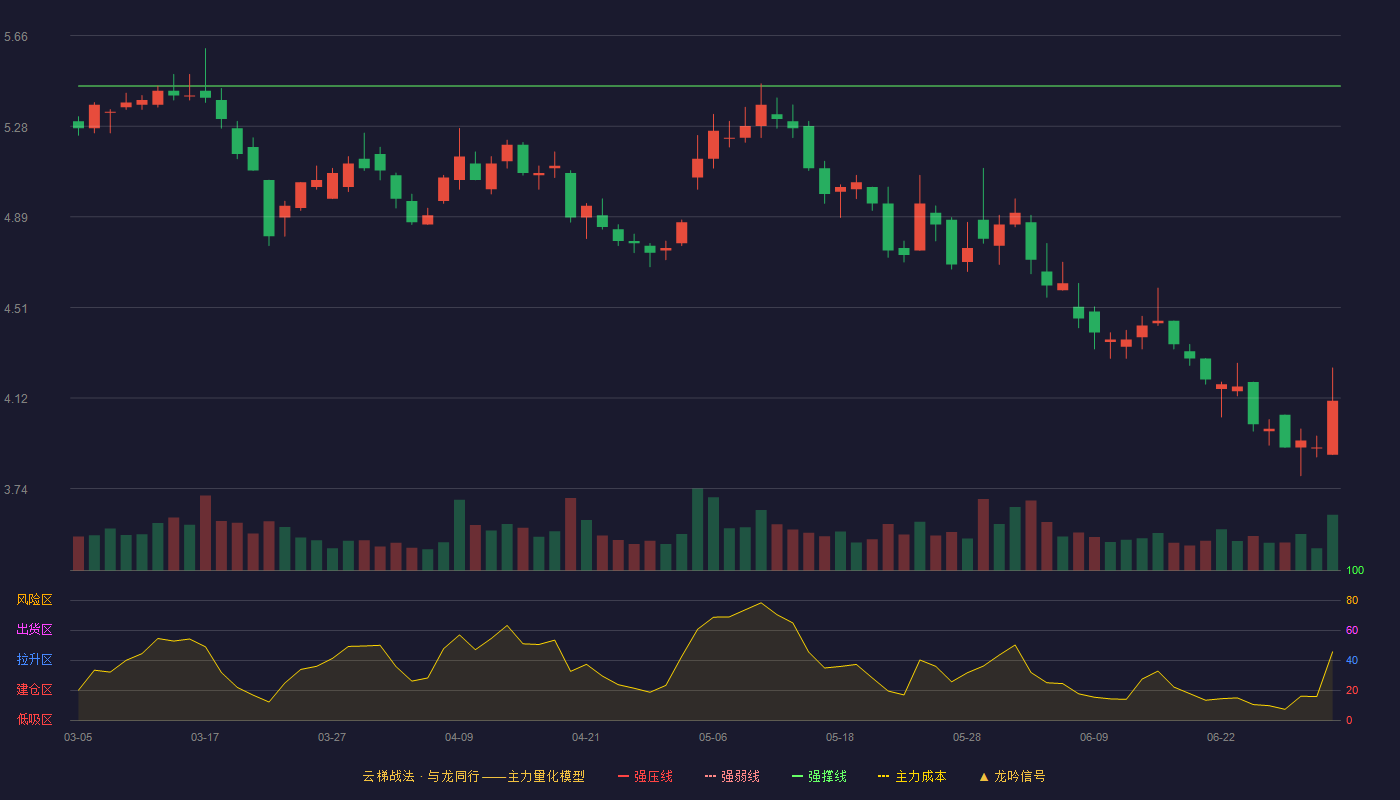Toggle the 强撑线 legend series
The image size is (1400, 800).
tap(819, 776)
